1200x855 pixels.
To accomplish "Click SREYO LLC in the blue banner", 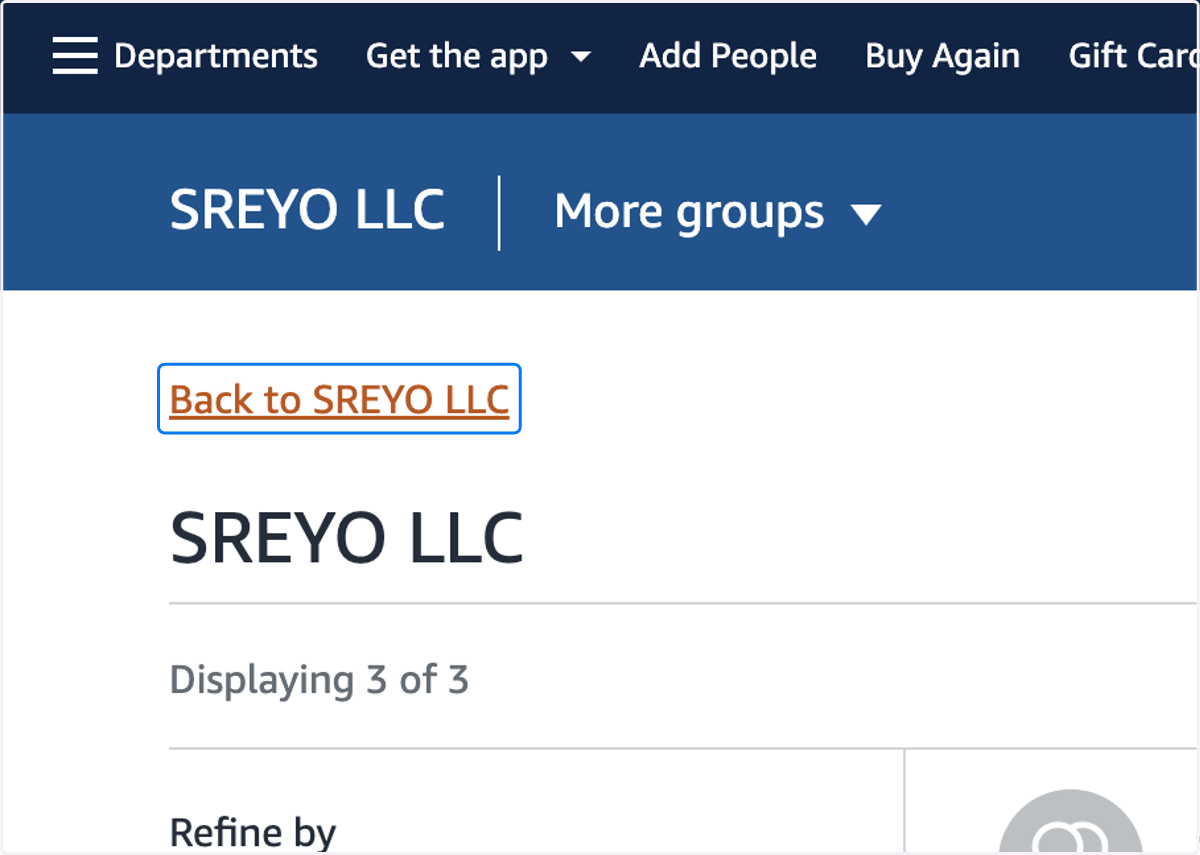I will tap(307, 211).
